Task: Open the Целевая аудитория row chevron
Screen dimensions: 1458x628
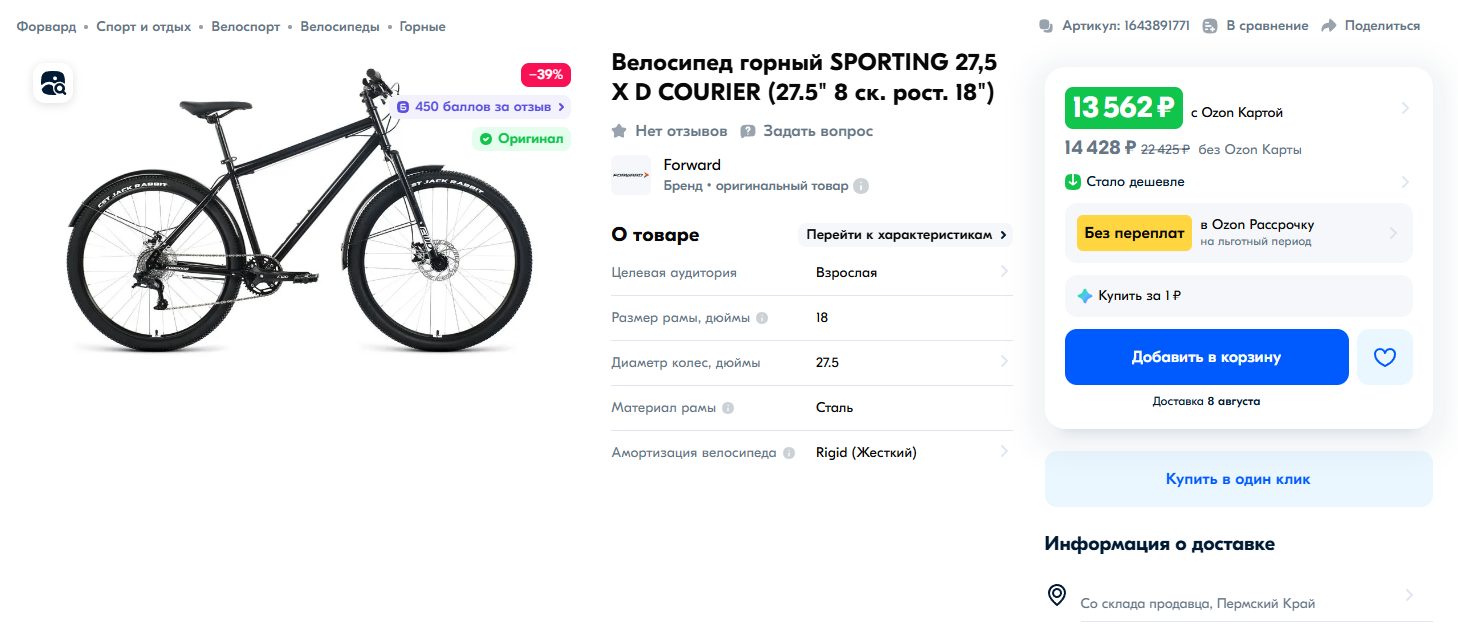Action: pyautogui.click(x=1004, y=272)
